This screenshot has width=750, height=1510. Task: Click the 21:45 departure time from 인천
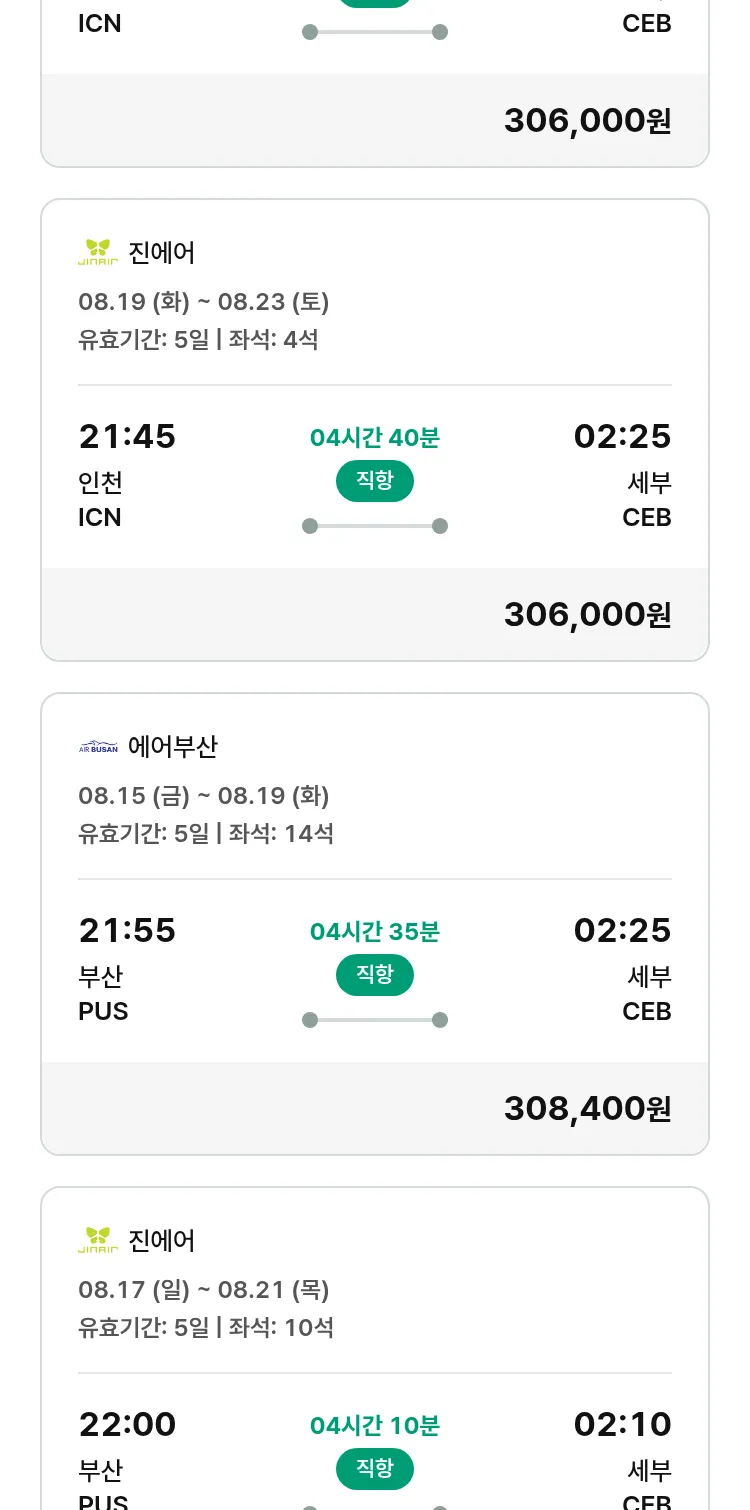coord(127,436)
